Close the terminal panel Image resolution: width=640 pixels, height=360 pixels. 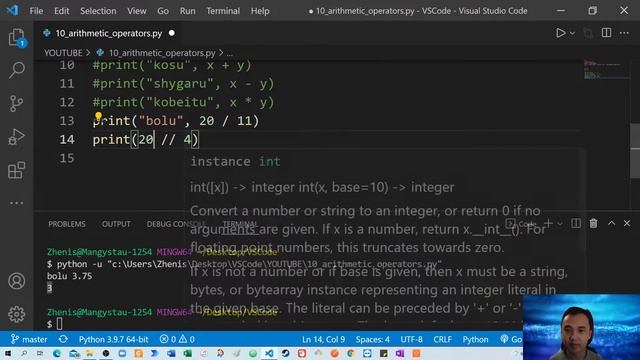point(627,223)
